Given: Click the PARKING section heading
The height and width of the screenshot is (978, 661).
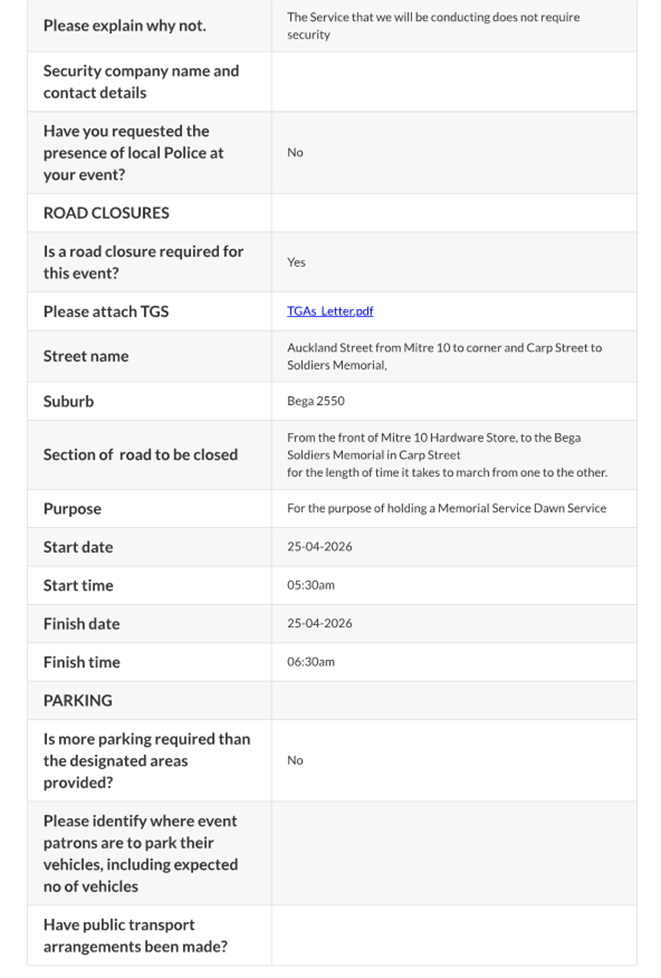Looking at the screenshot, I should 78,700.
